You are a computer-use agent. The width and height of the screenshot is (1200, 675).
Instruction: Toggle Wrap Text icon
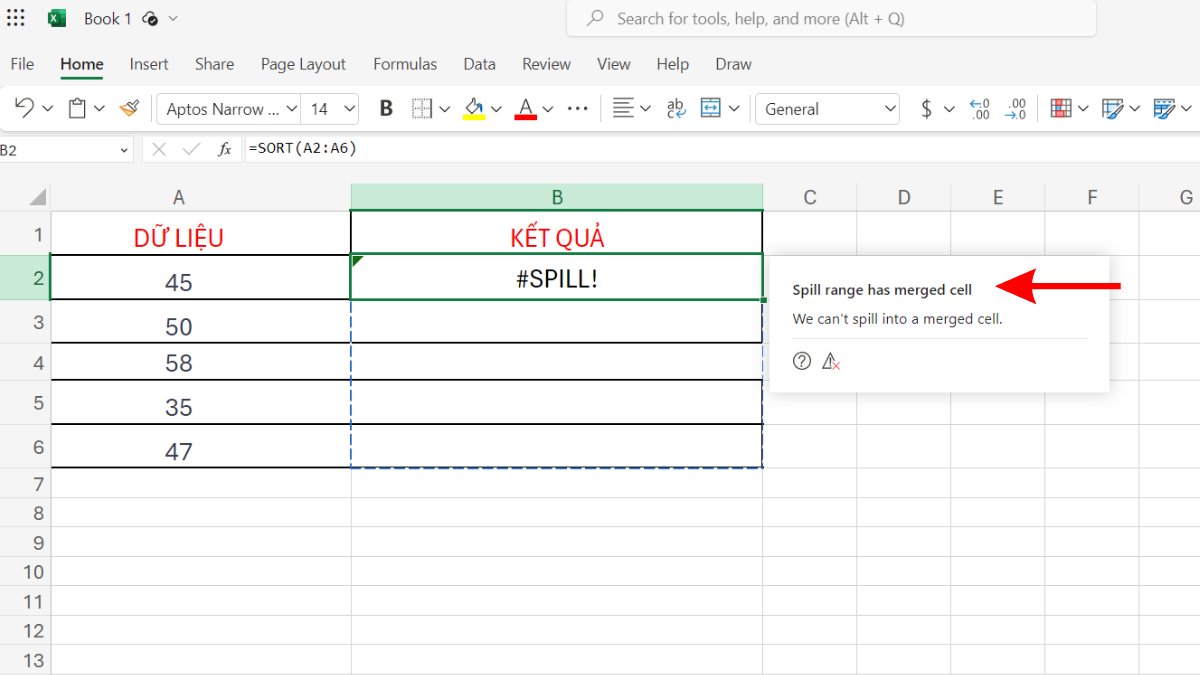point(676,108)
